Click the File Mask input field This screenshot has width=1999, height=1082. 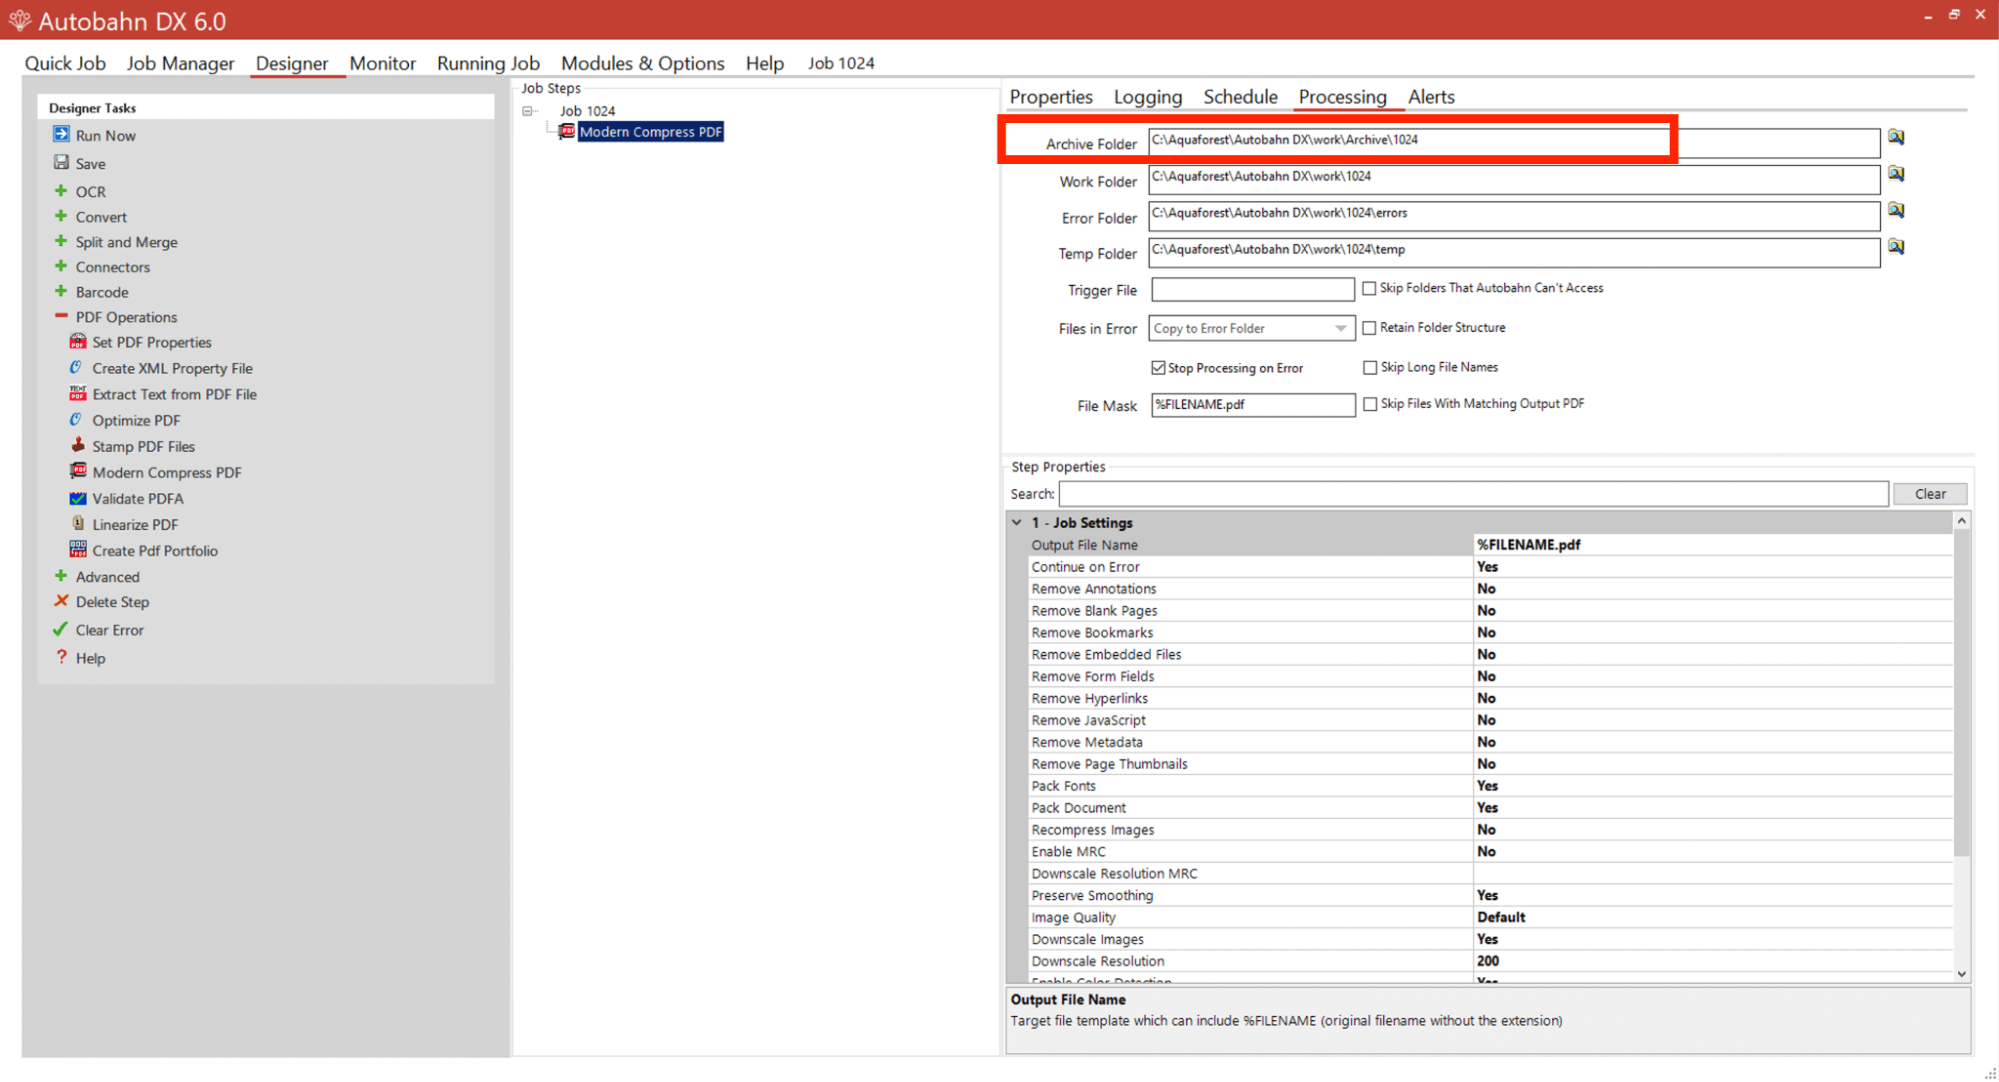pyautogui.click(x=1252, y=405)
